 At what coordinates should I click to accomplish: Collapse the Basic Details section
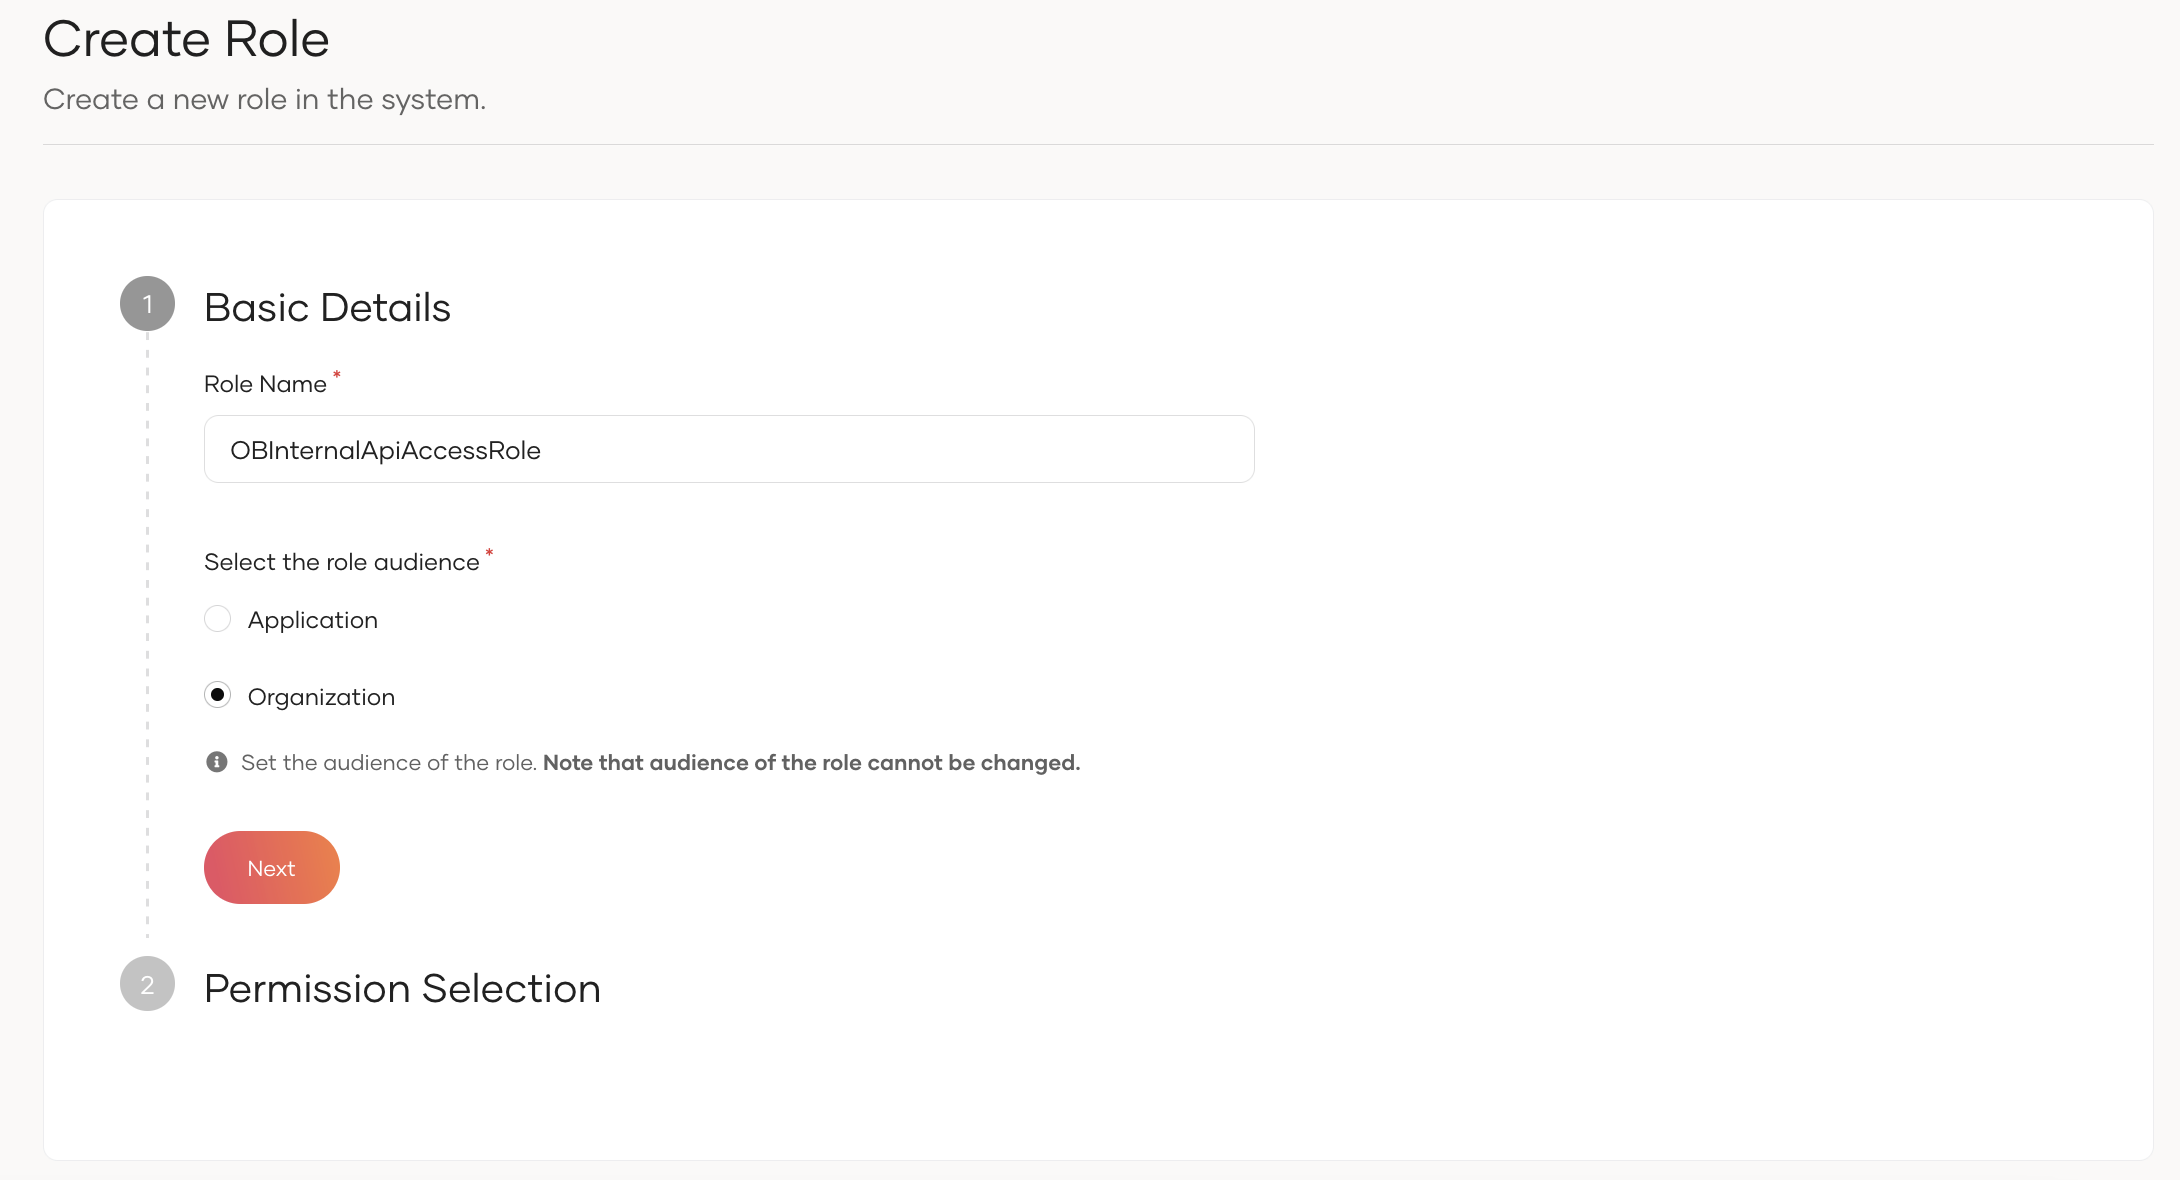[327, 307]
